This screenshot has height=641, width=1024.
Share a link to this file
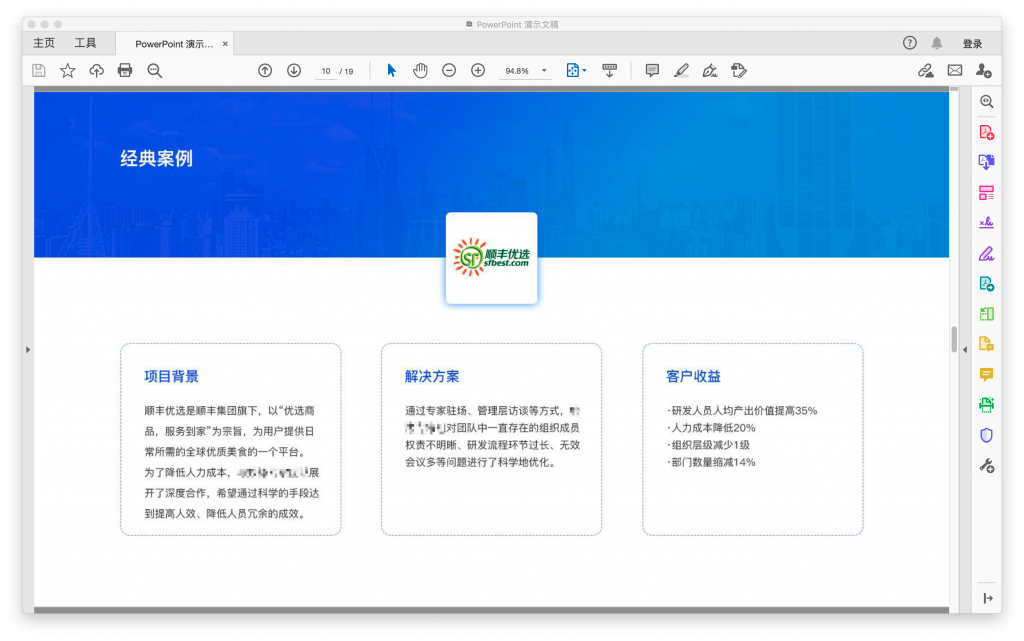[x=925, y=70]
